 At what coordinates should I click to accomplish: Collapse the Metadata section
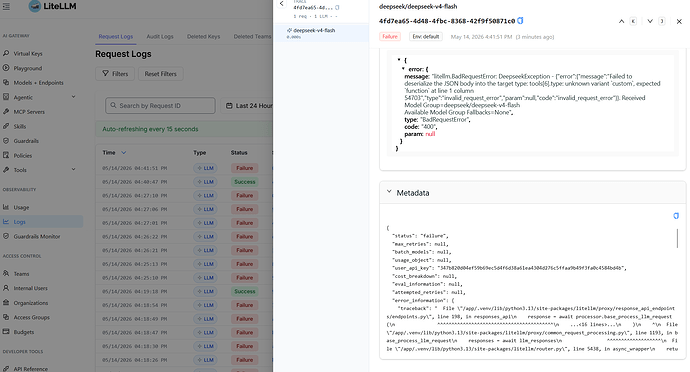pos(389,192)
